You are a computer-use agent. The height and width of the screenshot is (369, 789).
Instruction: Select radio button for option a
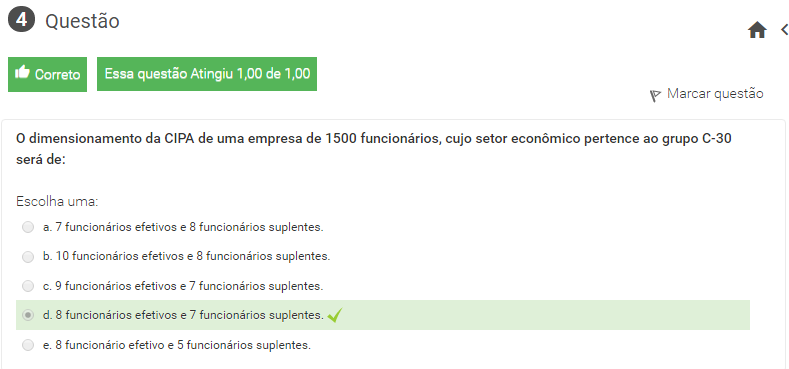coord(28,228)
